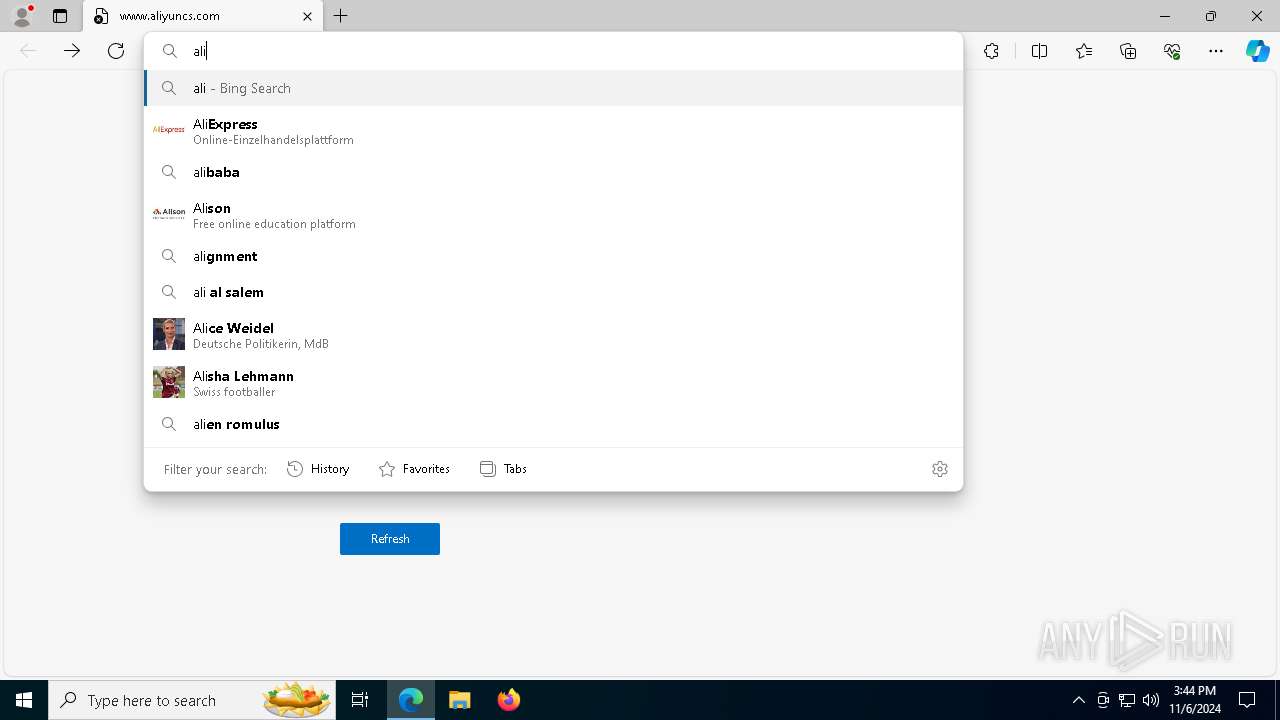Open a new tab with the plus button
This screenshot has width=1280, height=720.
pyautogui.click(x=341, y=16)
